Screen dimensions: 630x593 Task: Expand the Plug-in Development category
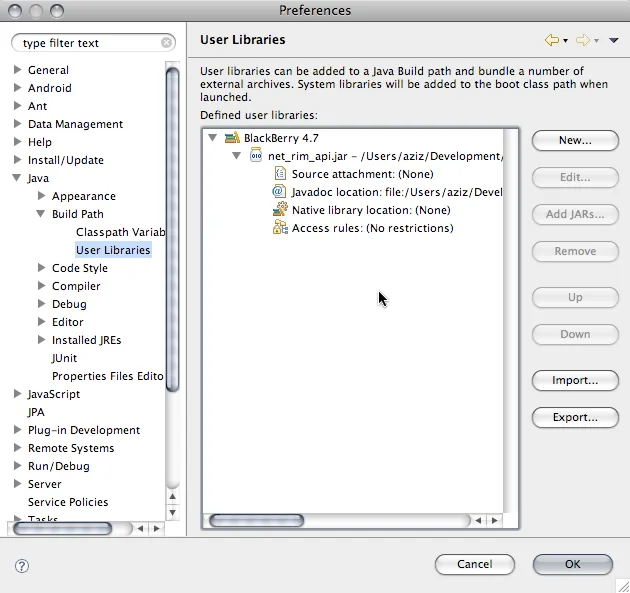coord(17,430)
